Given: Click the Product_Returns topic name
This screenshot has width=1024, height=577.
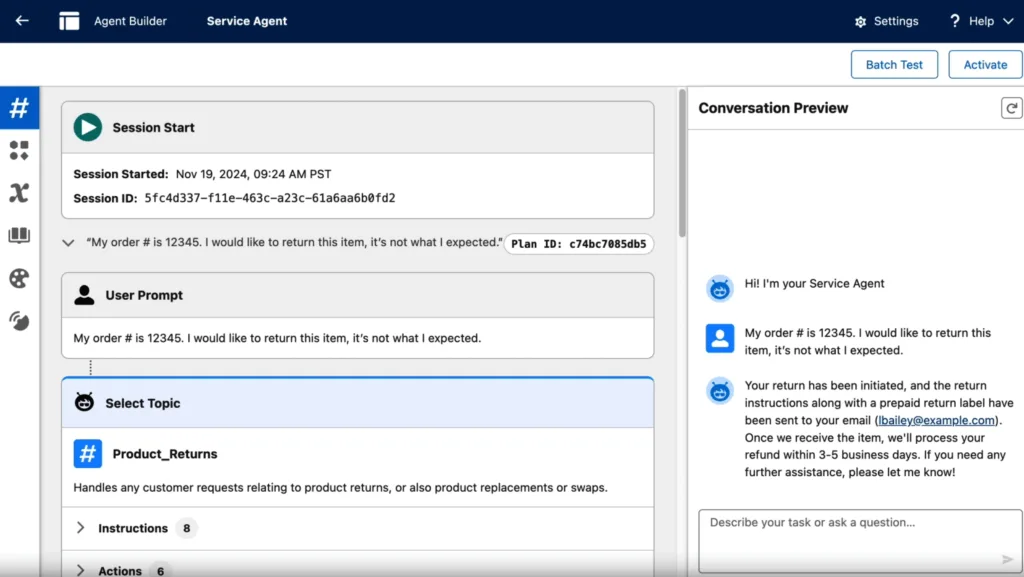Looking at the screenshot, I should click(165, 454).
